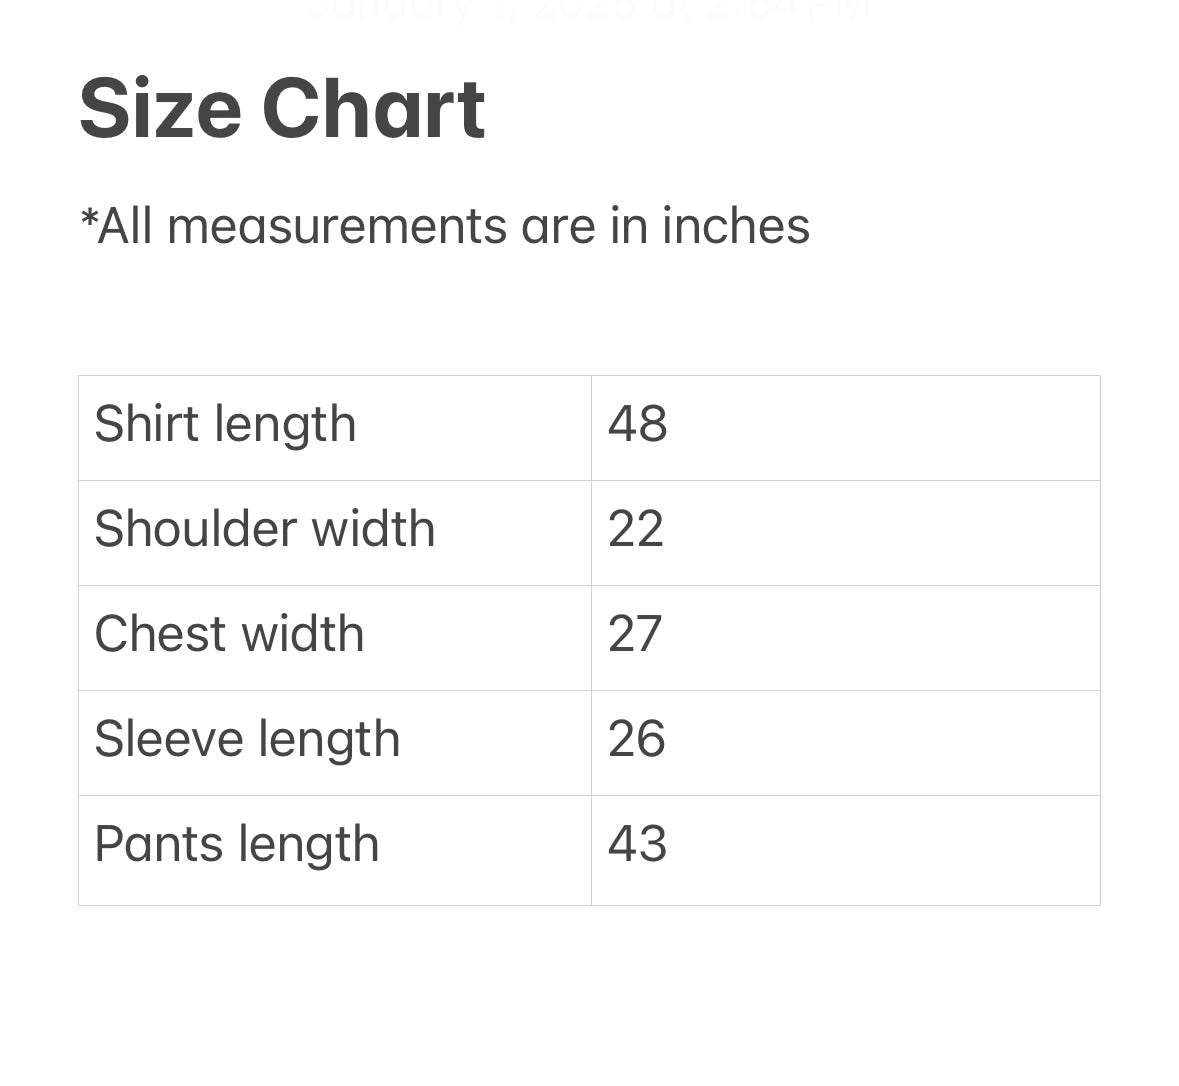Screen dimensions: 1179x1086
Task: Click the "All measurements are in inches" line
Action: coord(445,226)
